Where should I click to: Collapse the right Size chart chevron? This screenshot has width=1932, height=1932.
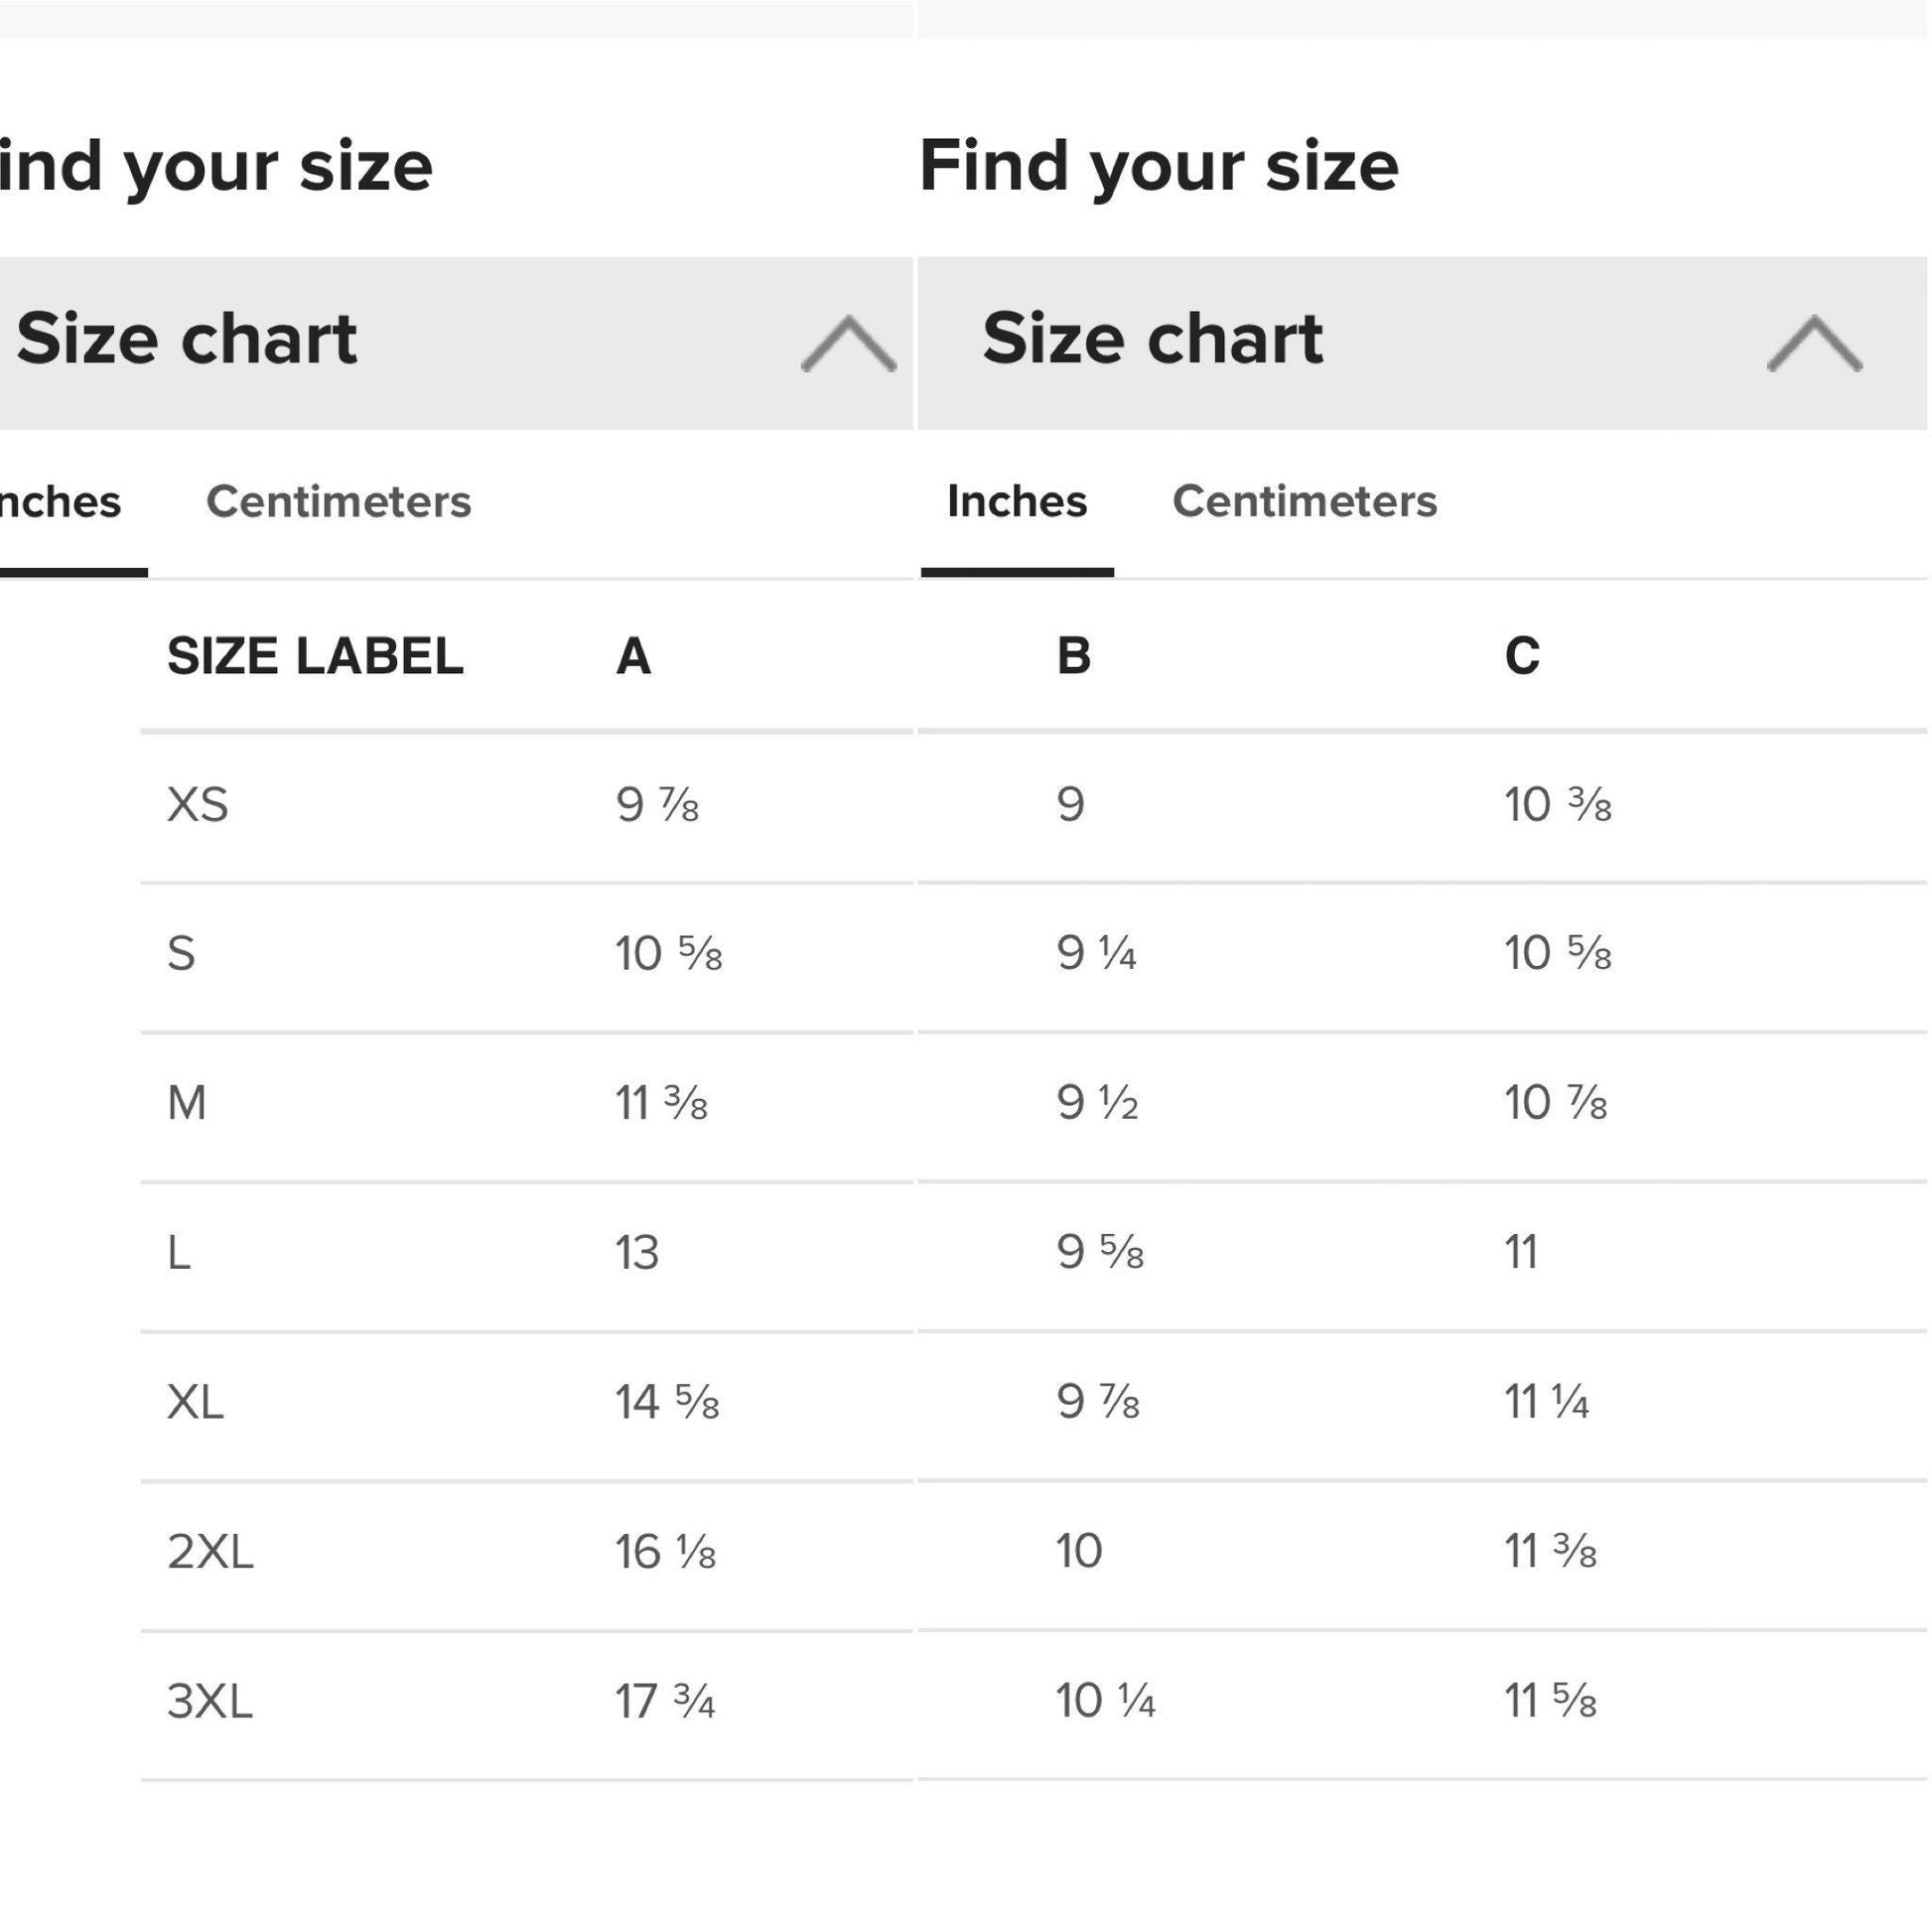[x=1814, y=343]
